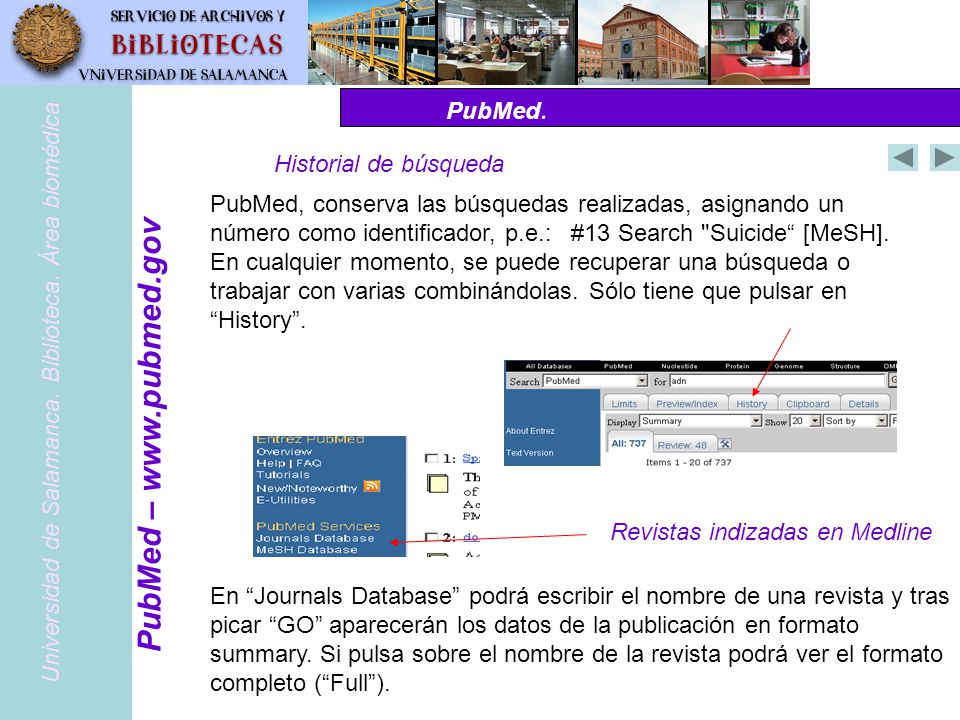
Task: Open the Show count dropdown showing 20
Action: coord(805,421)
